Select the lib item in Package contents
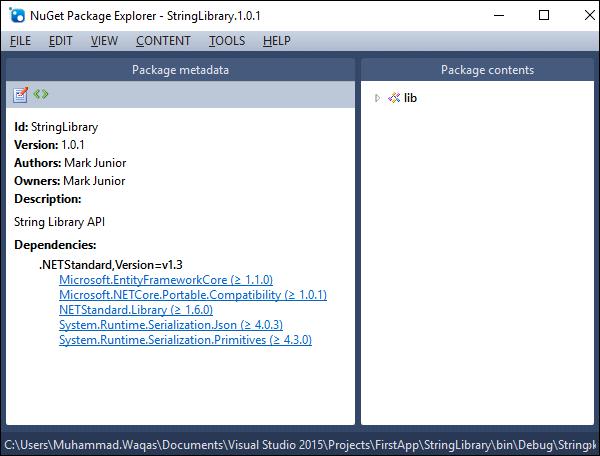The height and width of the screenshot is (456, 600). point(410,98)
